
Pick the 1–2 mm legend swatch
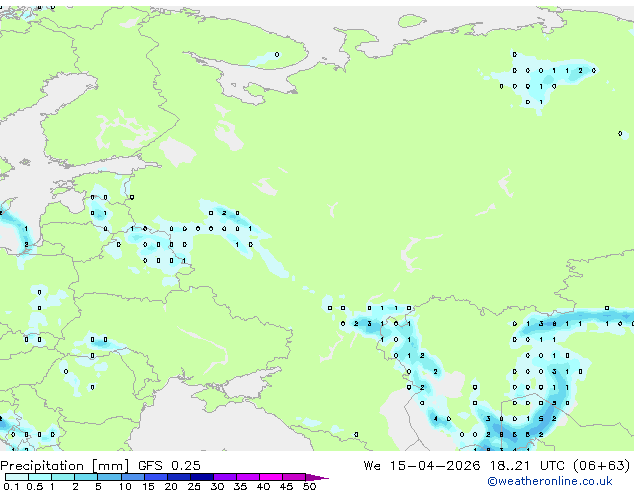pyautogui.click(x=63, y=477)
